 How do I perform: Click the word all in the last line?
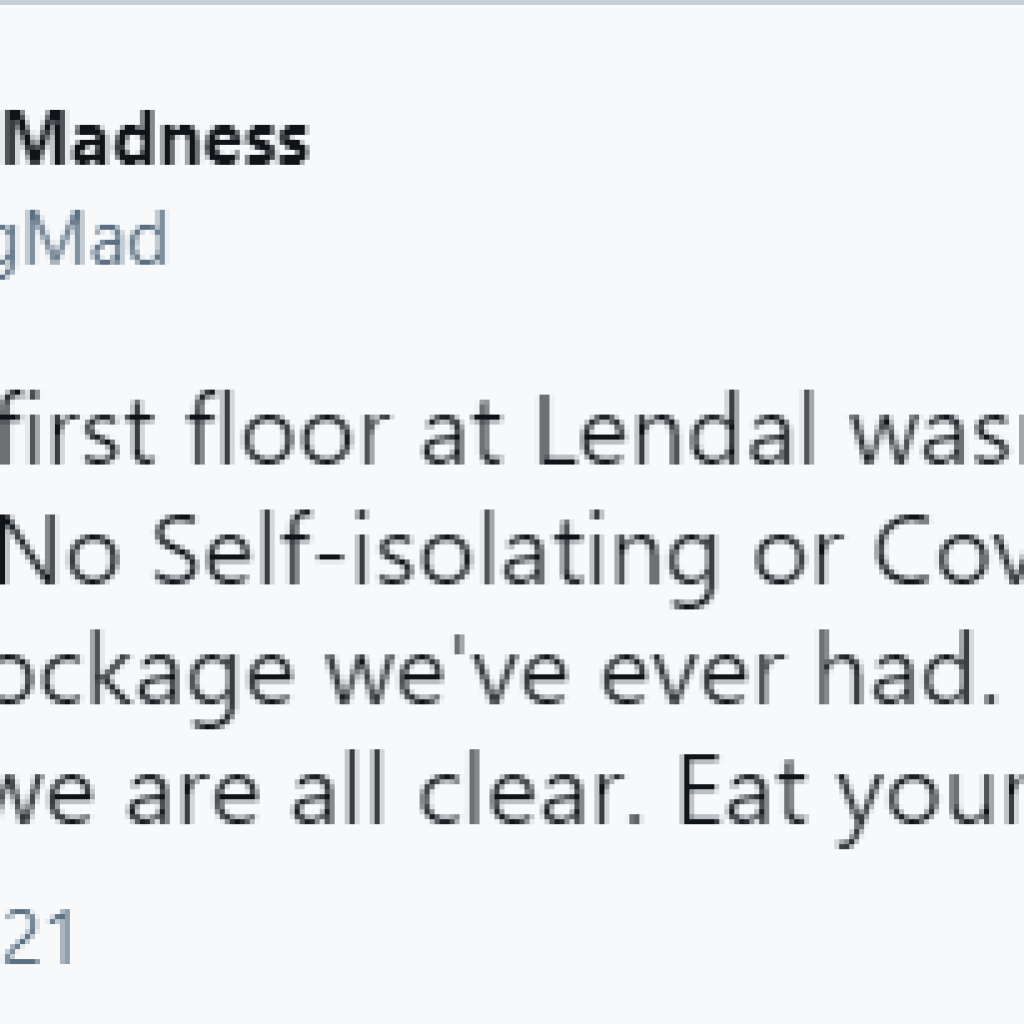point(338,788)
